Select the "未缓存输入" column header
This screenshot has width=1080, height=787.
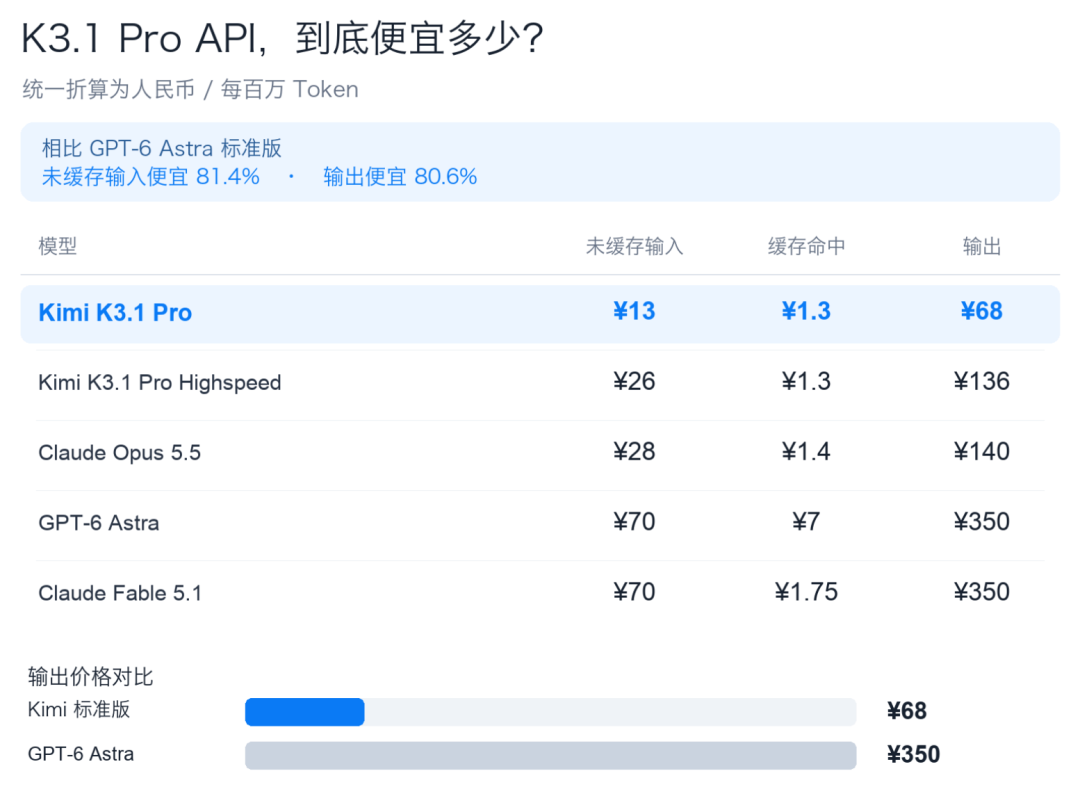click(634, 246)
